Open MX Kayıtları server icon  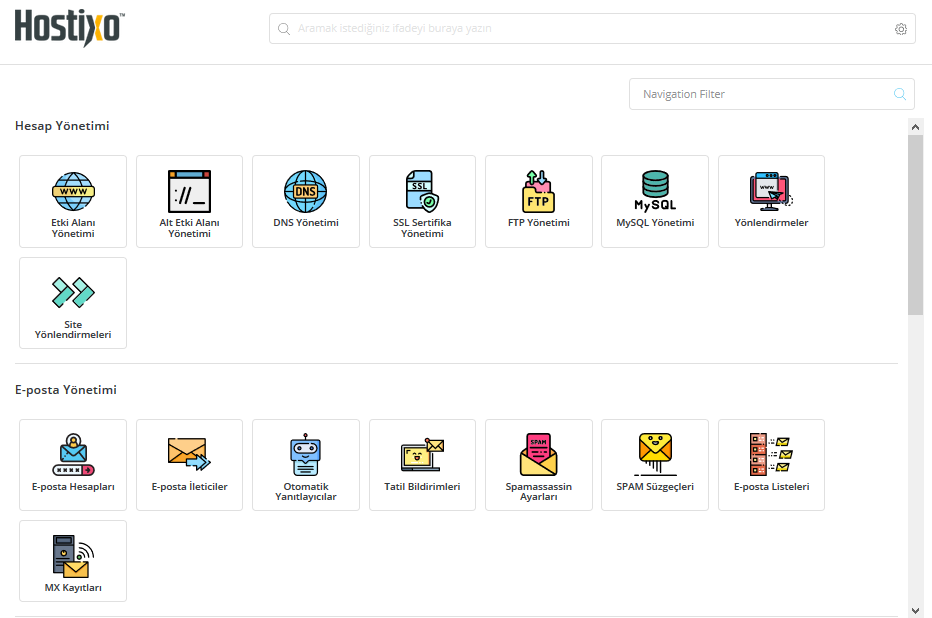pyautogui.click(x=73, y=556)
